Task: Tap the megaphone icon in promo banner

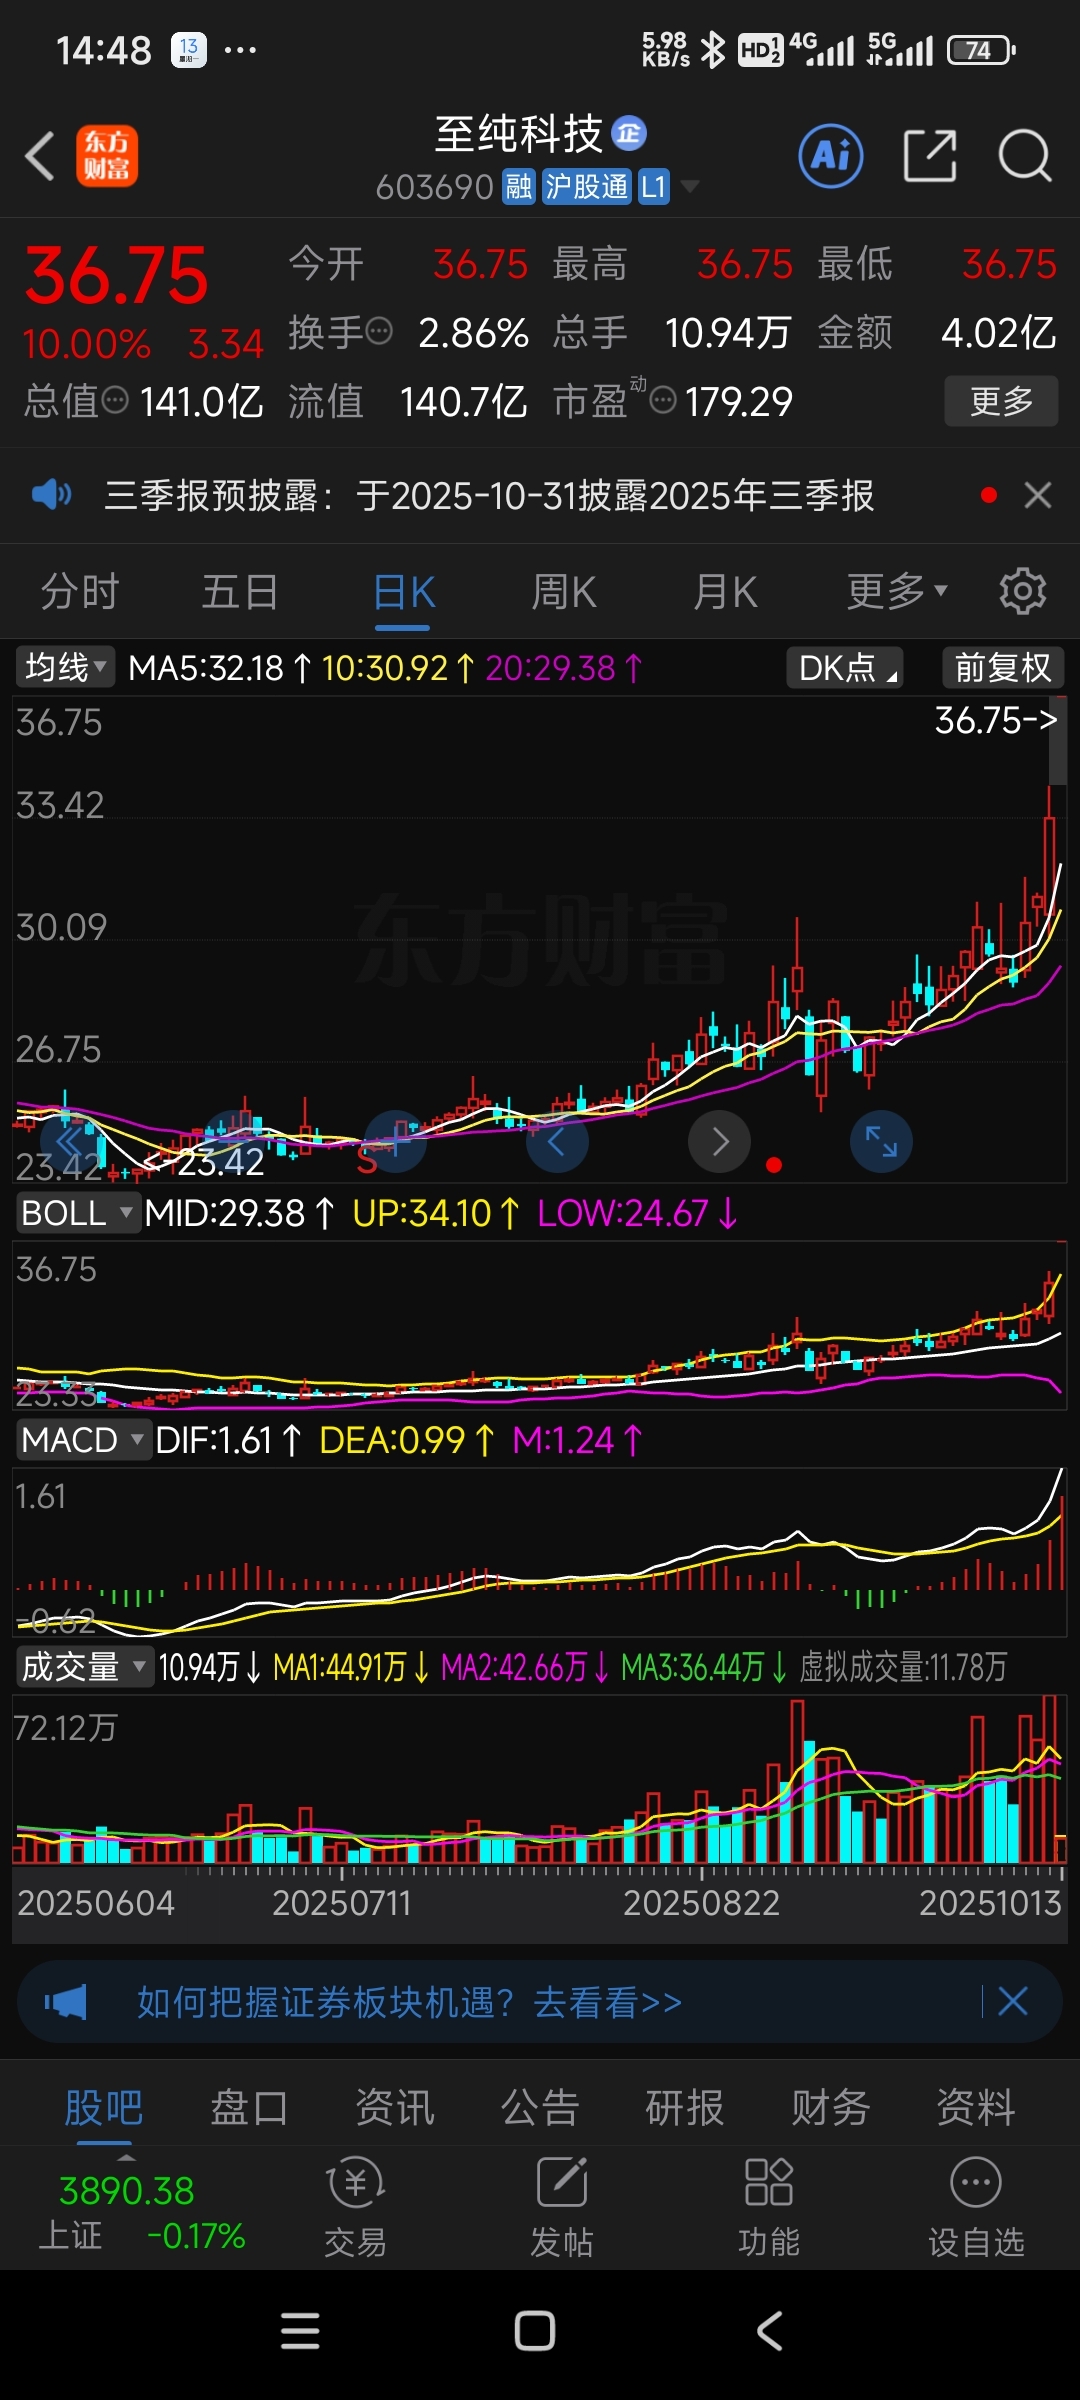Action: tap(66, 2002)
